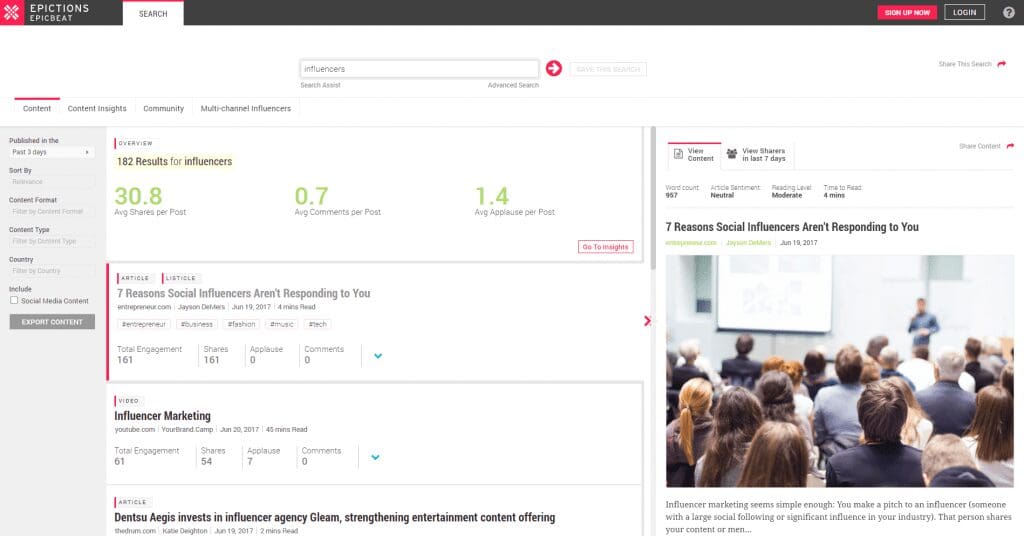Click the 30.8 Avg Shares value
This screenshot has width=1024, height=536.
coord(138,196)
